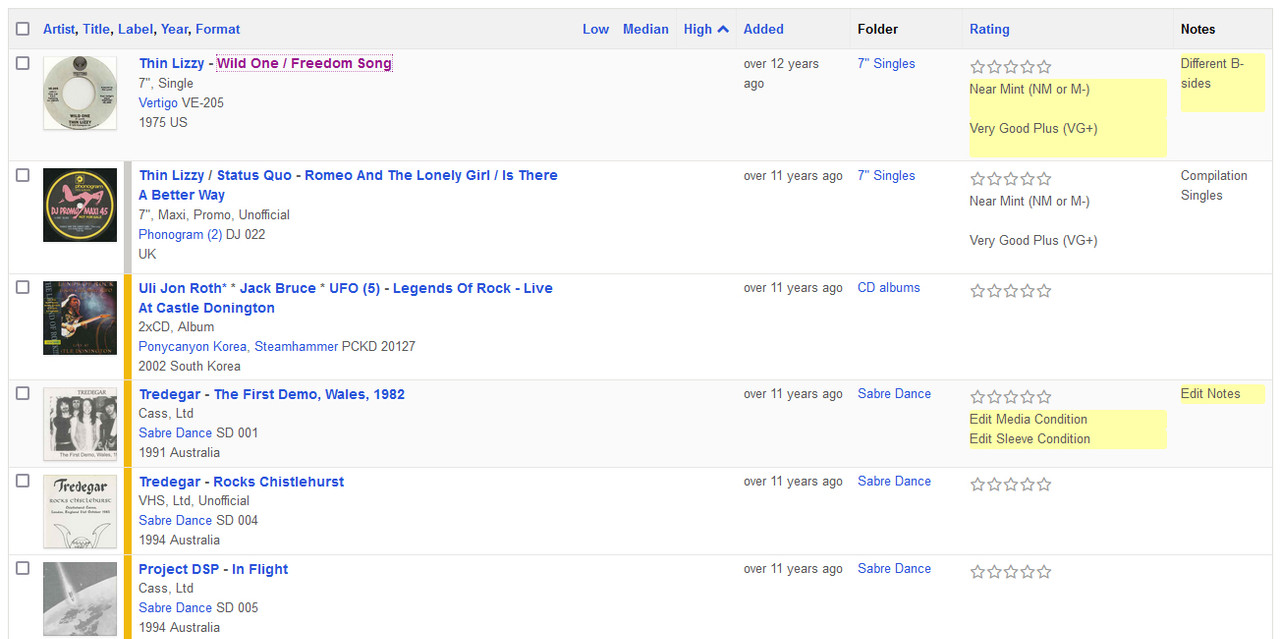Rate Tredegar First Demo four stars
This screenshot has height=639, width=1280.
(x=1027, y=397)
